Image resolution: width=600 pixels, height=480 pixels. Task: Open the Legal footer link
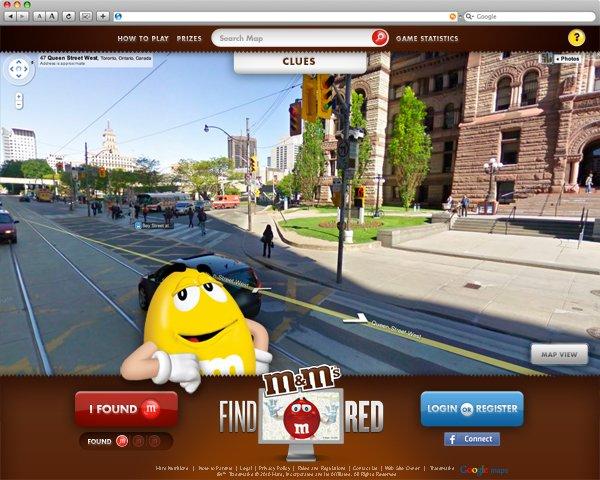(x=246, y=468)
